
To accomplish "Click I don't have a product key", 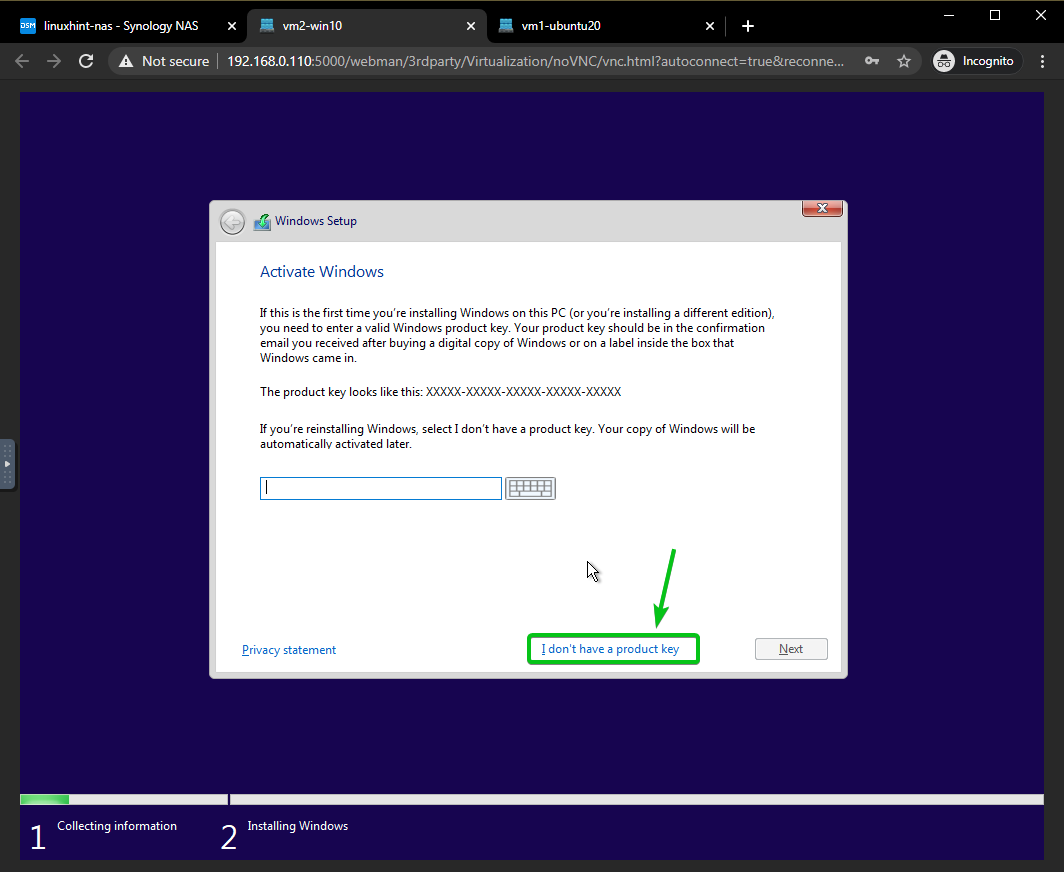I will [610, 649].
